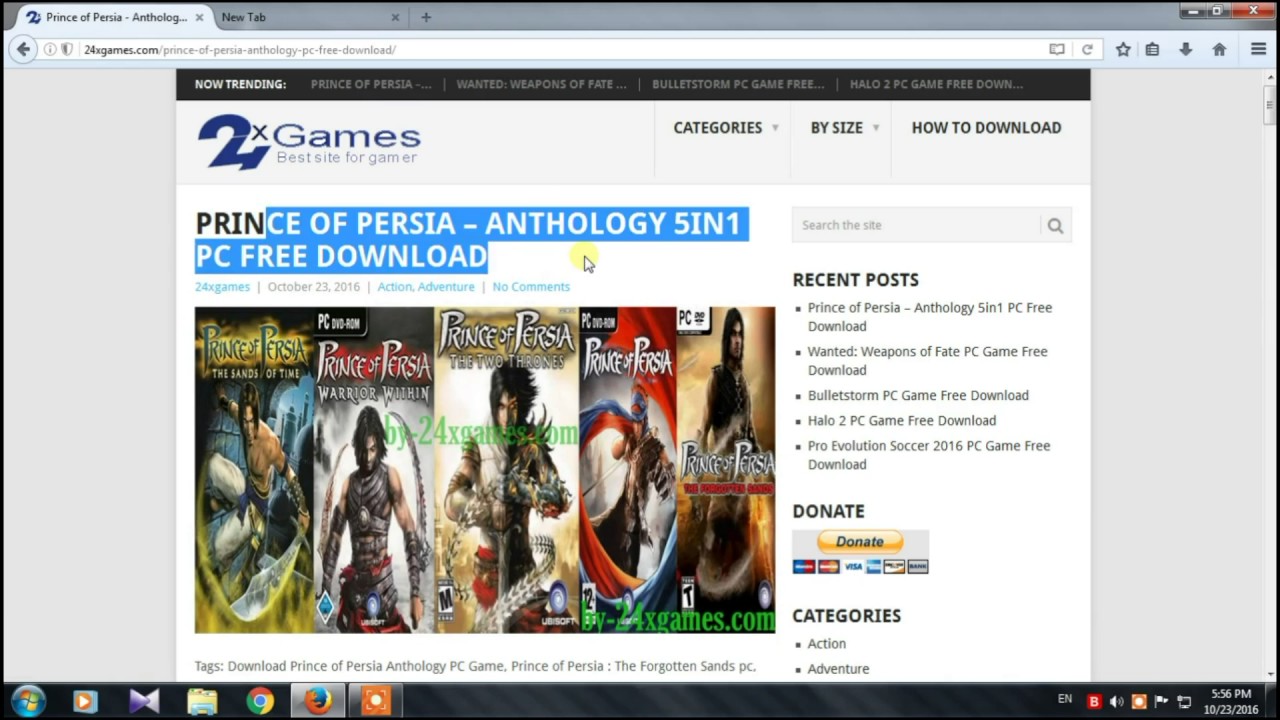Open recent post Halo 2 PC Game
Image resolution: width=1280 pixels, height=720 pixels.
coord(902,420)
